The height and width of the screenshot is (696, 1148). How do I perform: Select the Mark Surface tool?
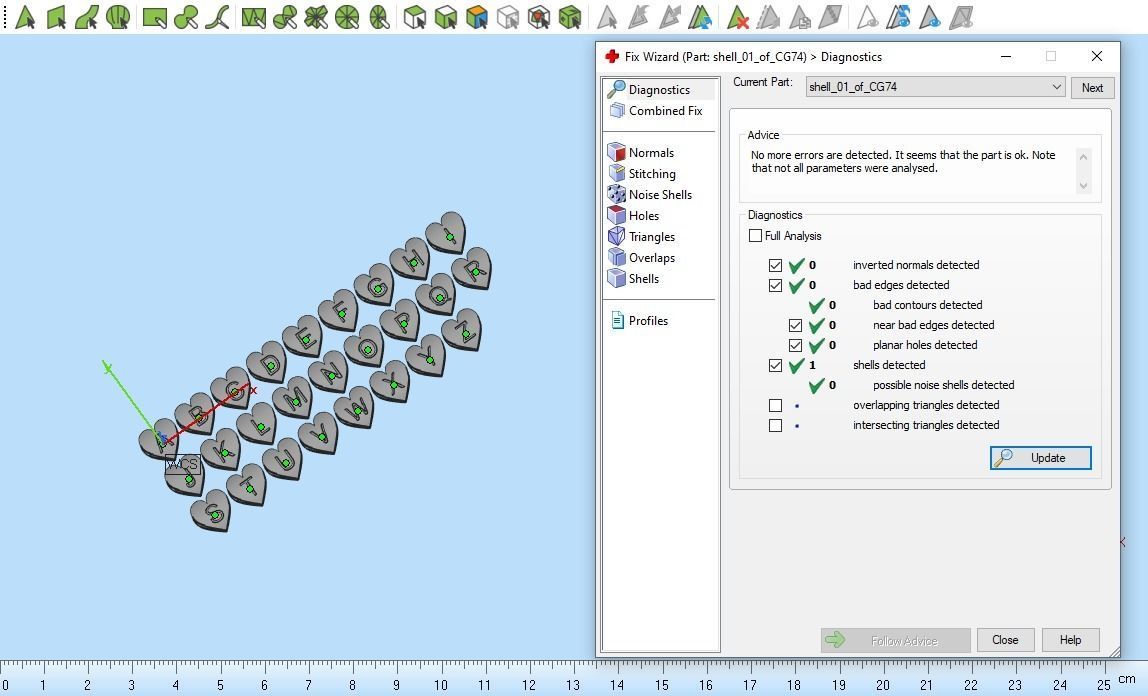click(x=87, y=16)
